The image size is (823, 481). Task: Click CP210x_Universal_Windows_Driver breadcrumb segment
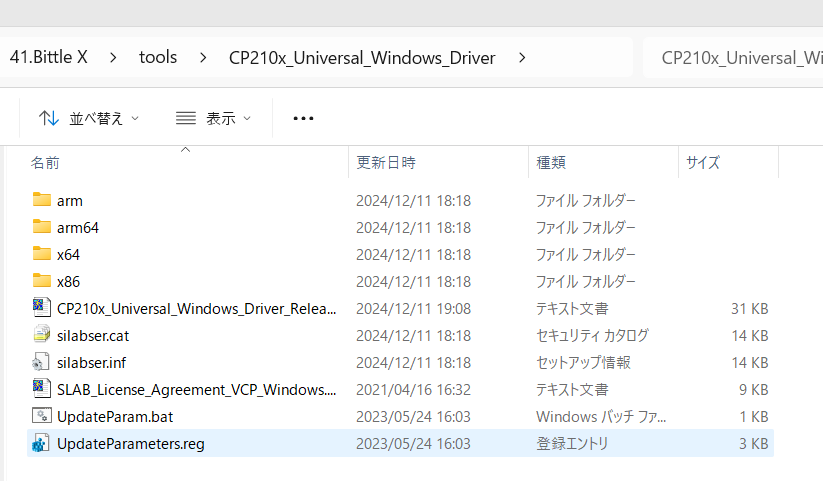[x=362, y=58]
